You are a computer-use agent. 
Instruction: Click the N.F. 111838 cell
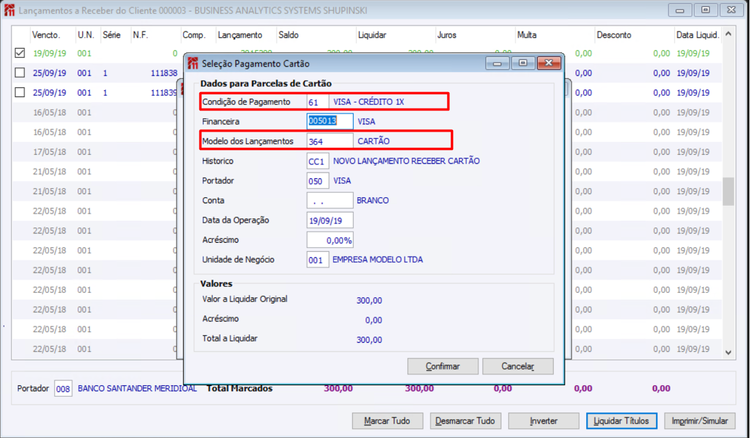coord(164,73)
